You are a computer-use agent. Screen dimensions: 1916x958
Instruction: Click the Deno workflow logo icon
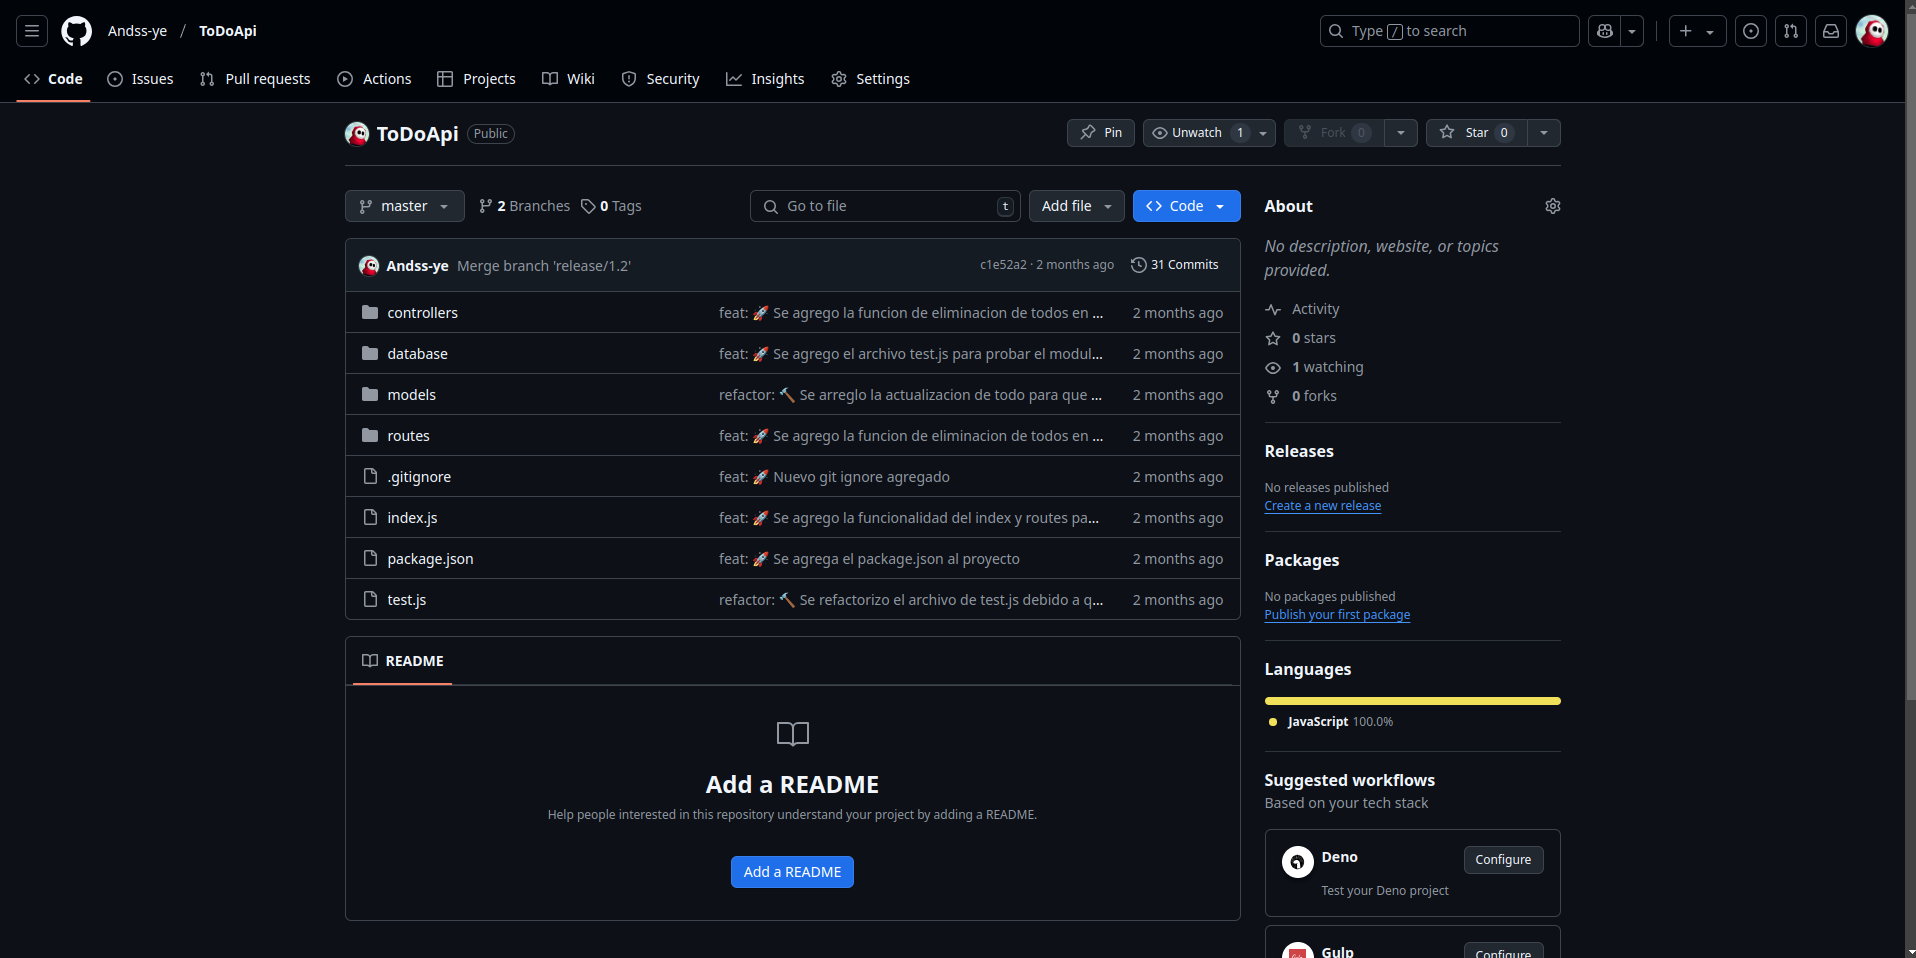1297,862
